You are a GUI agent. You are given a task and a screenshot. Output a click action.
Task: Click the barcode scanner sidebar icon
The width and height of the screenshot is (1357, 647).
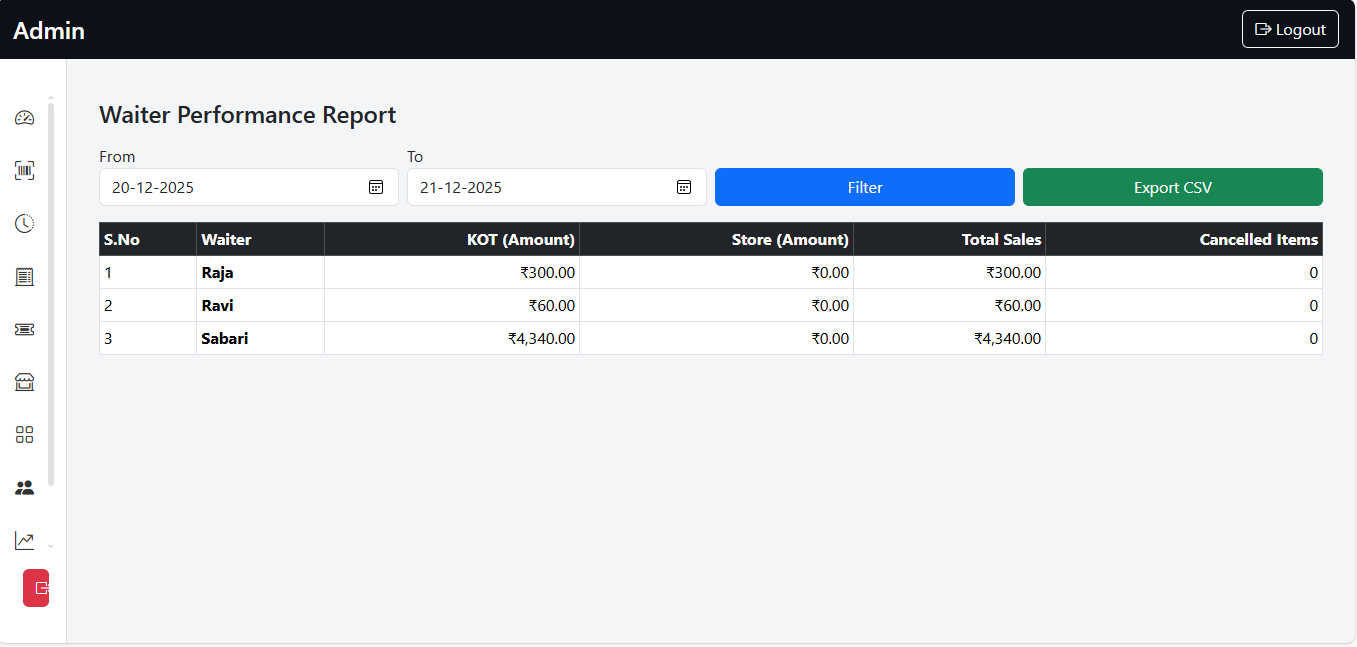(x=25, y=171)
